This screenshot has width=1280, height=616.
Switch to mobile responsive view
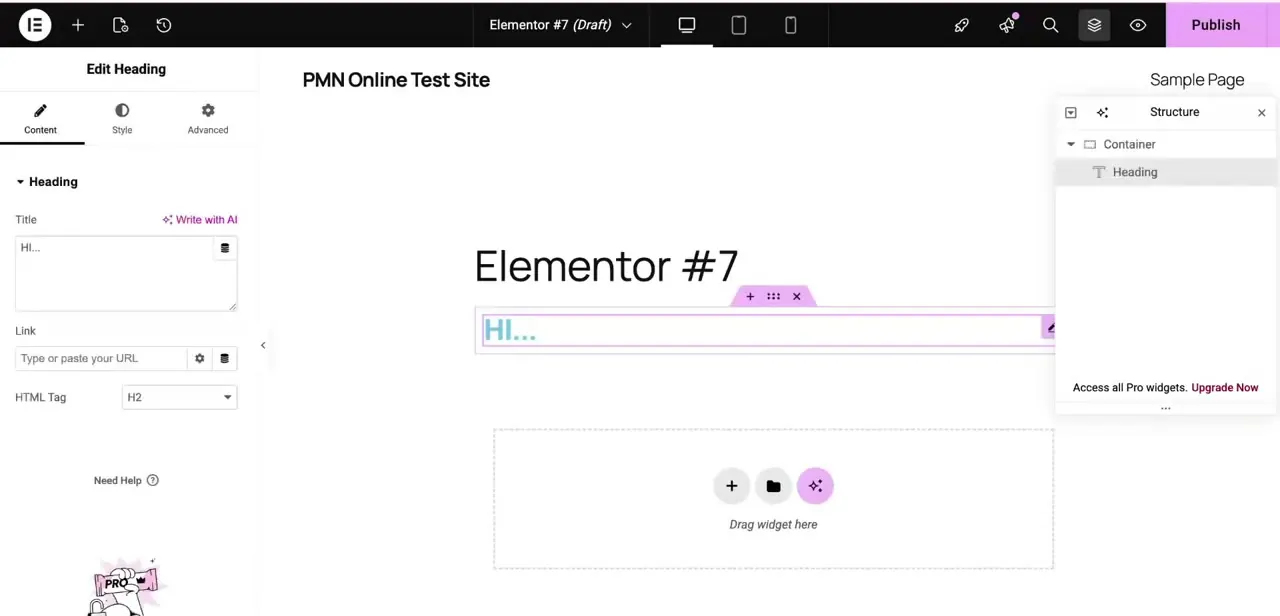[x=791, y=25]
